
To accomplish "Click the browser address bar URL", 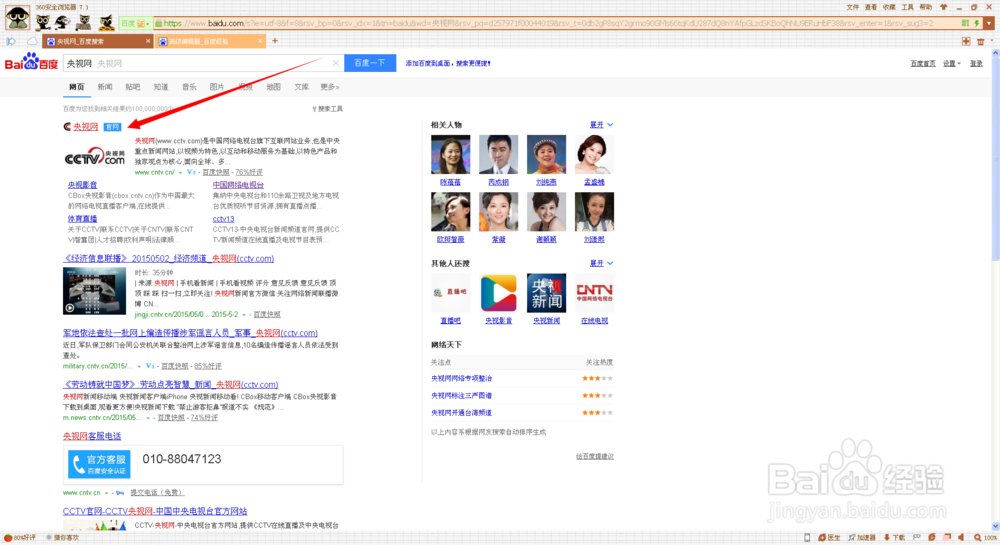I will (x=548, y=23).
